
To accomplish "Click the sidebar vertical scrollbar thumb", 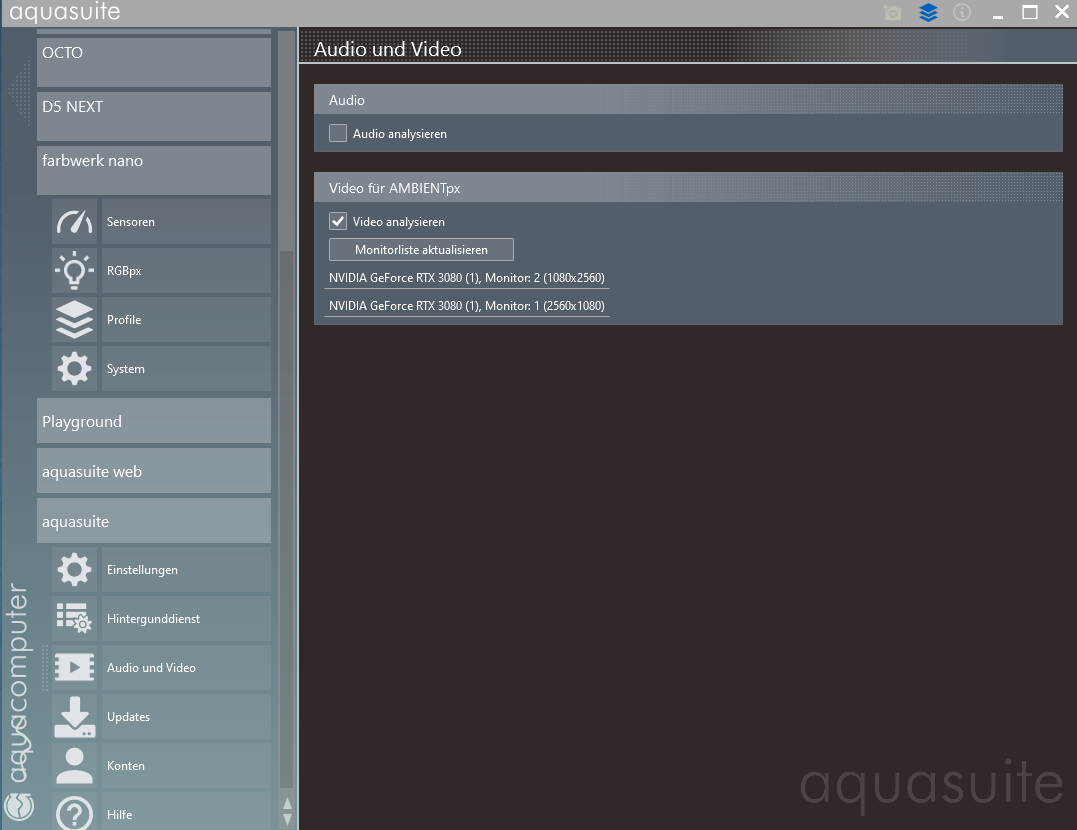I will tap(287, 519).
